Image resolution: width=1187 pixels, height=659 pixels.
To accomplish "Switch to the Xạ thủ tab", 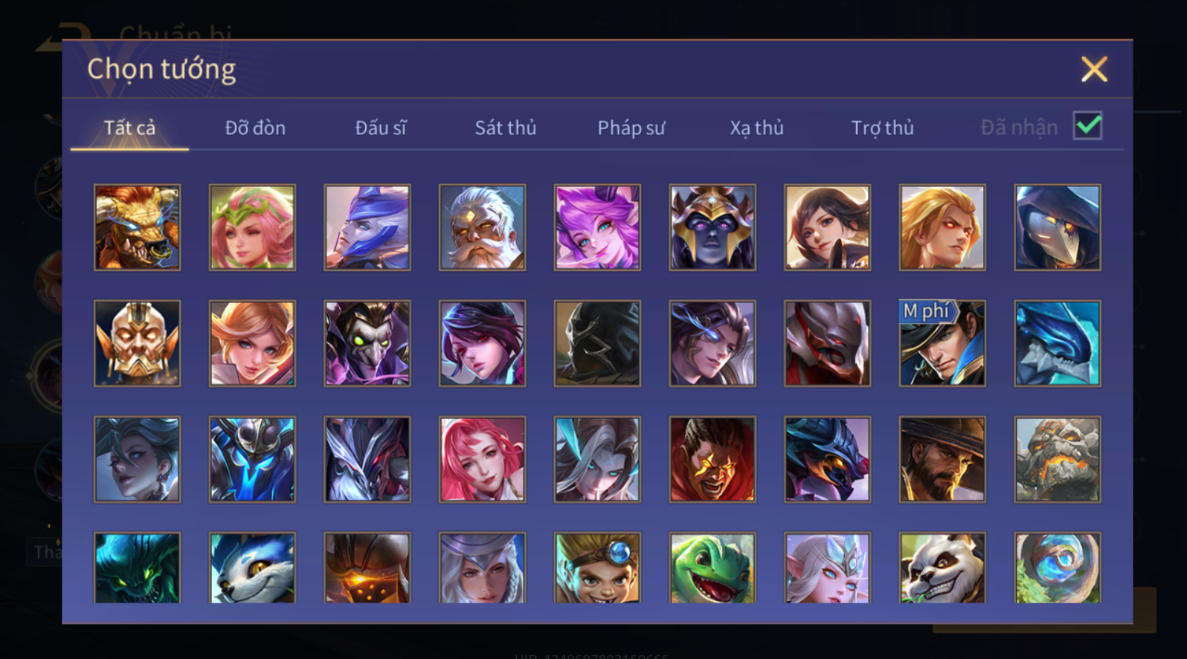I will tap(756, 128).
